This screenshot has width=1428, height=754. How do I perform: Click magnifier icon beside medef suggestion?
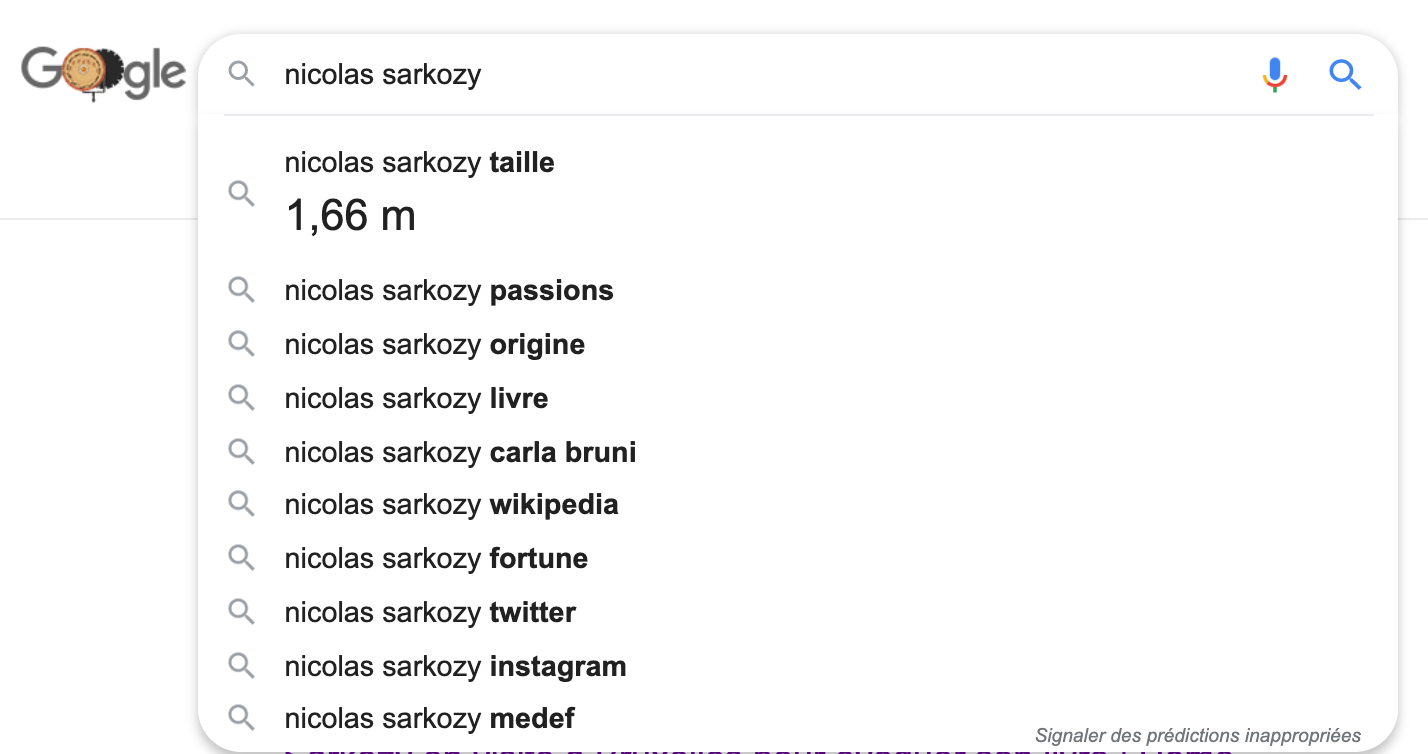241,718
